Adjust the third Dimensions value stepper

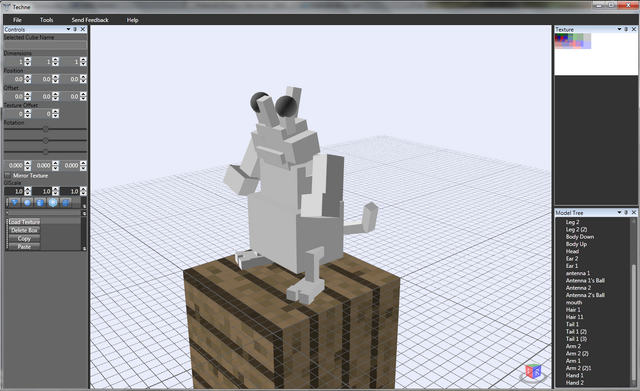pos(83,62)
